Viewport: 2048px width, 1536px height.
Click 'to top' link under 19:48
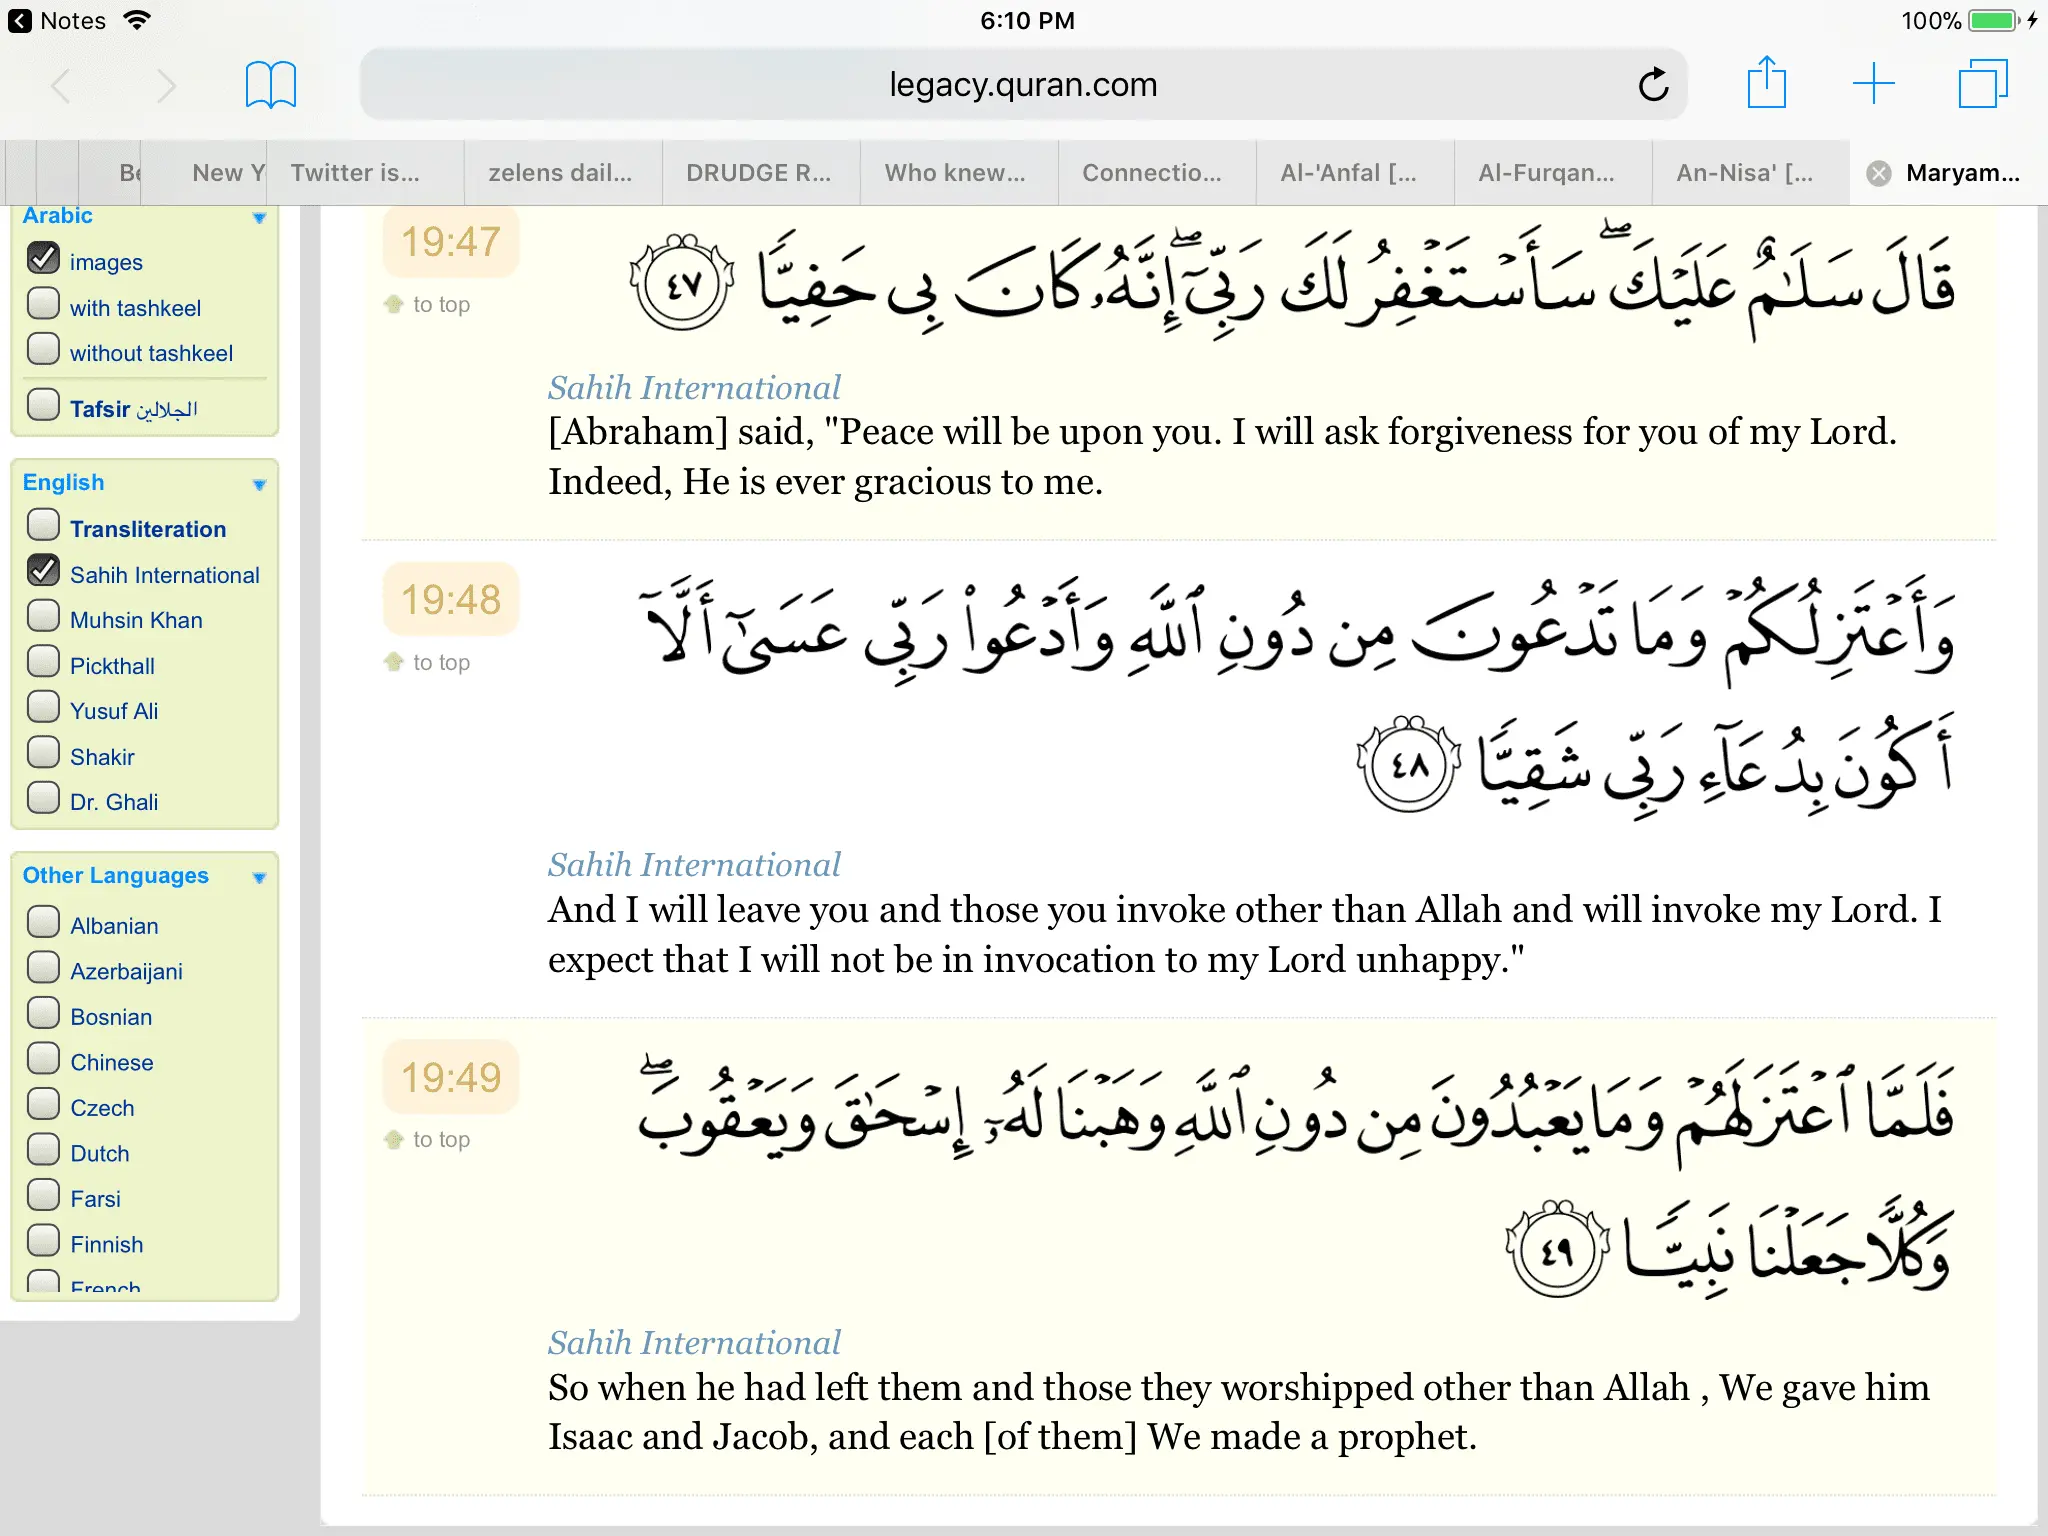pyautogui.click(x=440, y=662)
